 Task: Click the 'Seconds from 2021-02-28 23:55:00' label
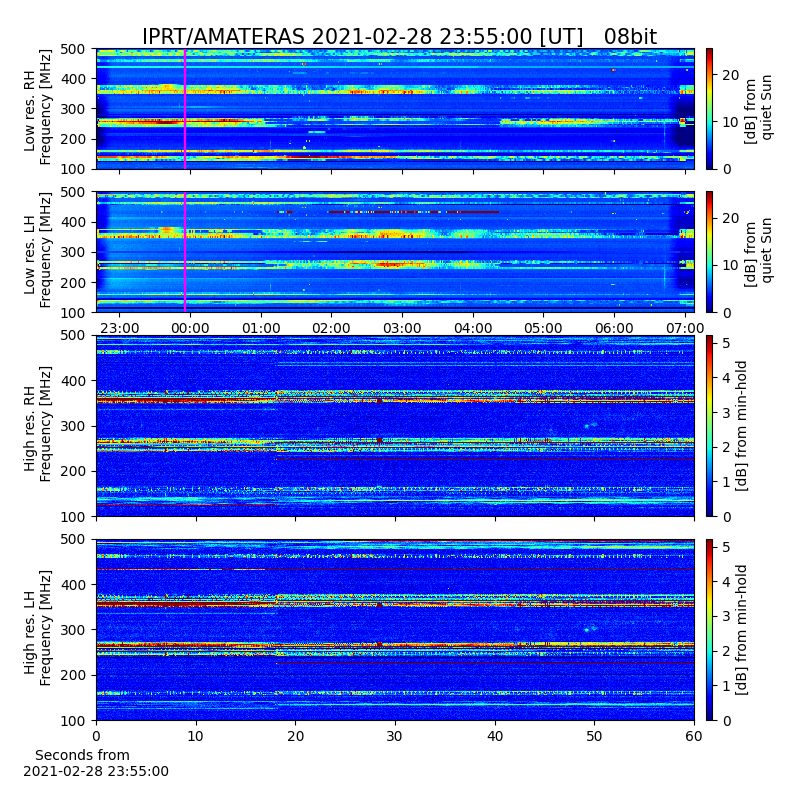pos(95,763)
